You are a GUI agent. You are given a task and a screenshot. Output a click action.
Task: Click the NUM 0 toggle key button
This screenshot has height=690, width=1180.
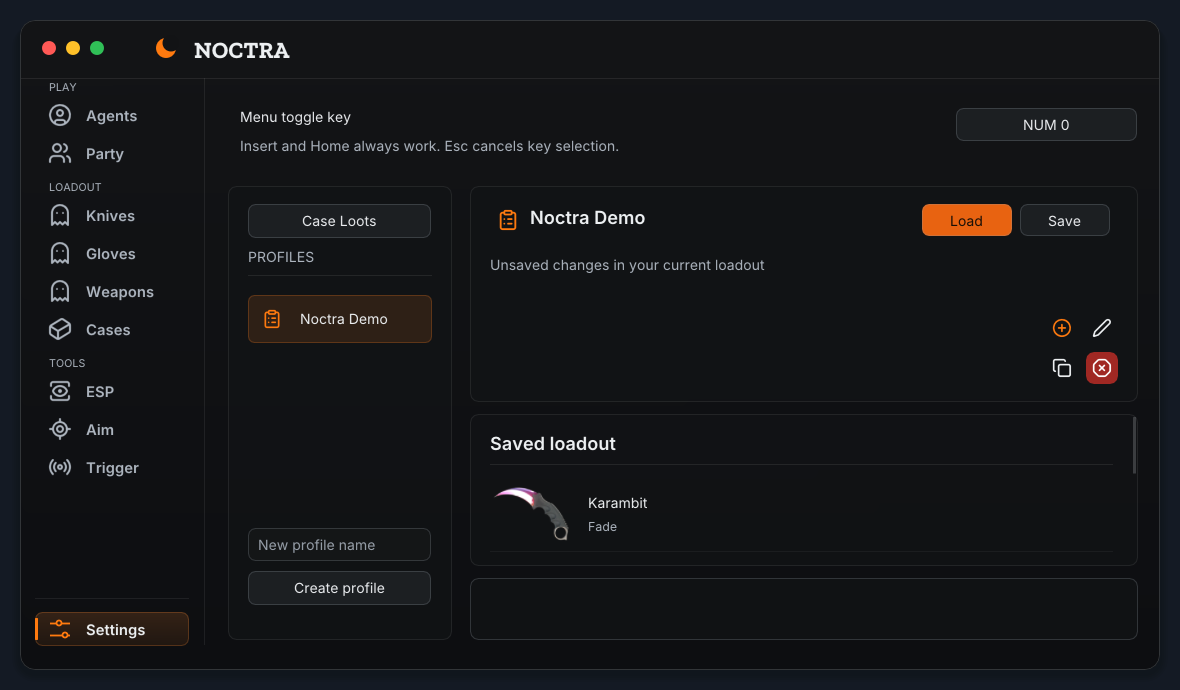[1046, 125]
